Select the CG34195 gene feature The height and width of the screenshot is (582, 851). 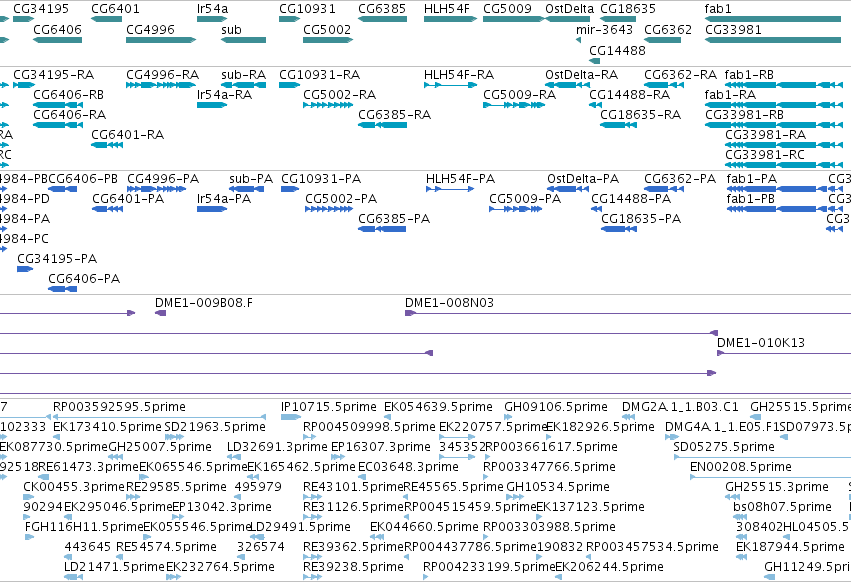(23, 19)
